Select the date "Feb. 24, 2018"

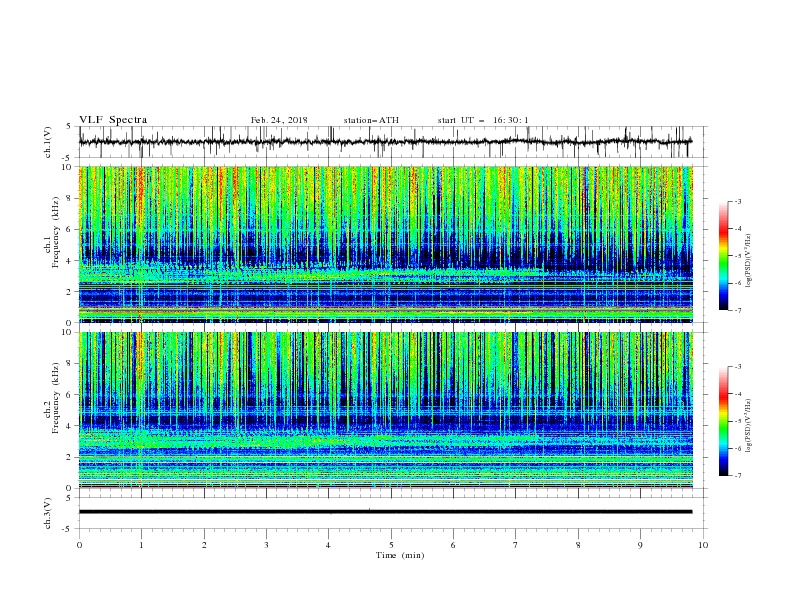pos(279,120)
